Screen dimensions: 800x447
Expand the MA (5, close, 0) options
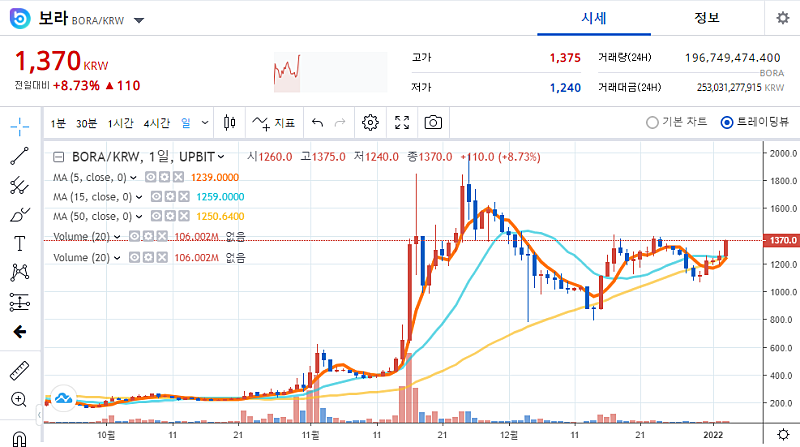[x=133, y=178]
